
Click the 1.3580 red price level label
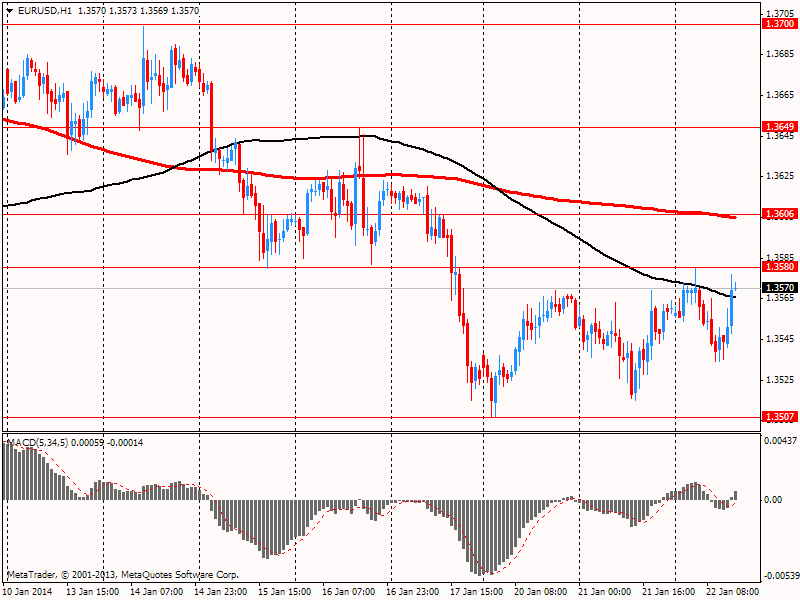tap(781, 267)
